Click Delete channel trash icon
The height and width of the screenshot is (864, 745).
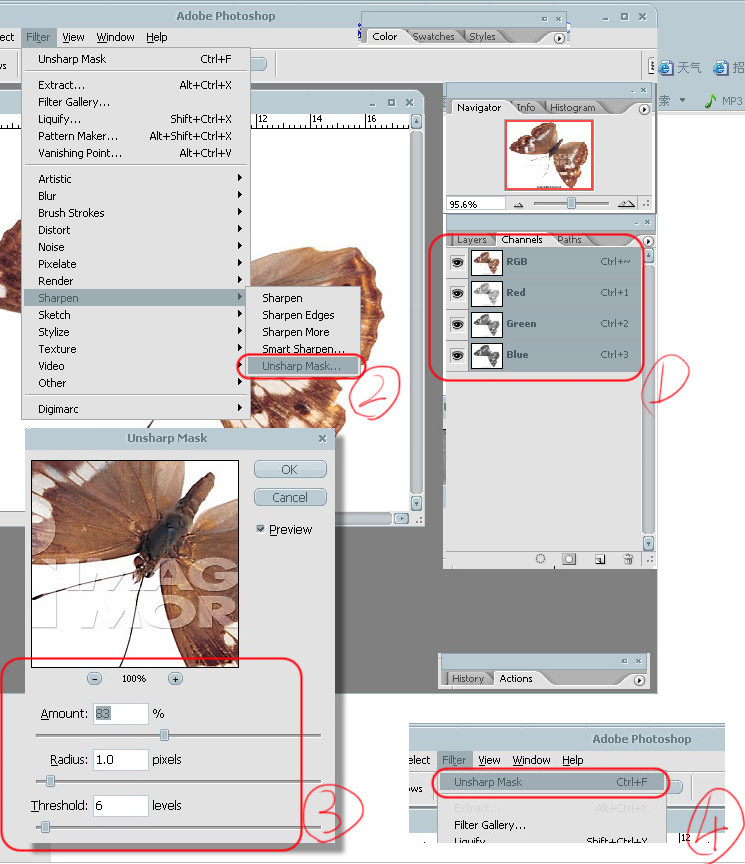pyautogui.click(x=628, y=559)
